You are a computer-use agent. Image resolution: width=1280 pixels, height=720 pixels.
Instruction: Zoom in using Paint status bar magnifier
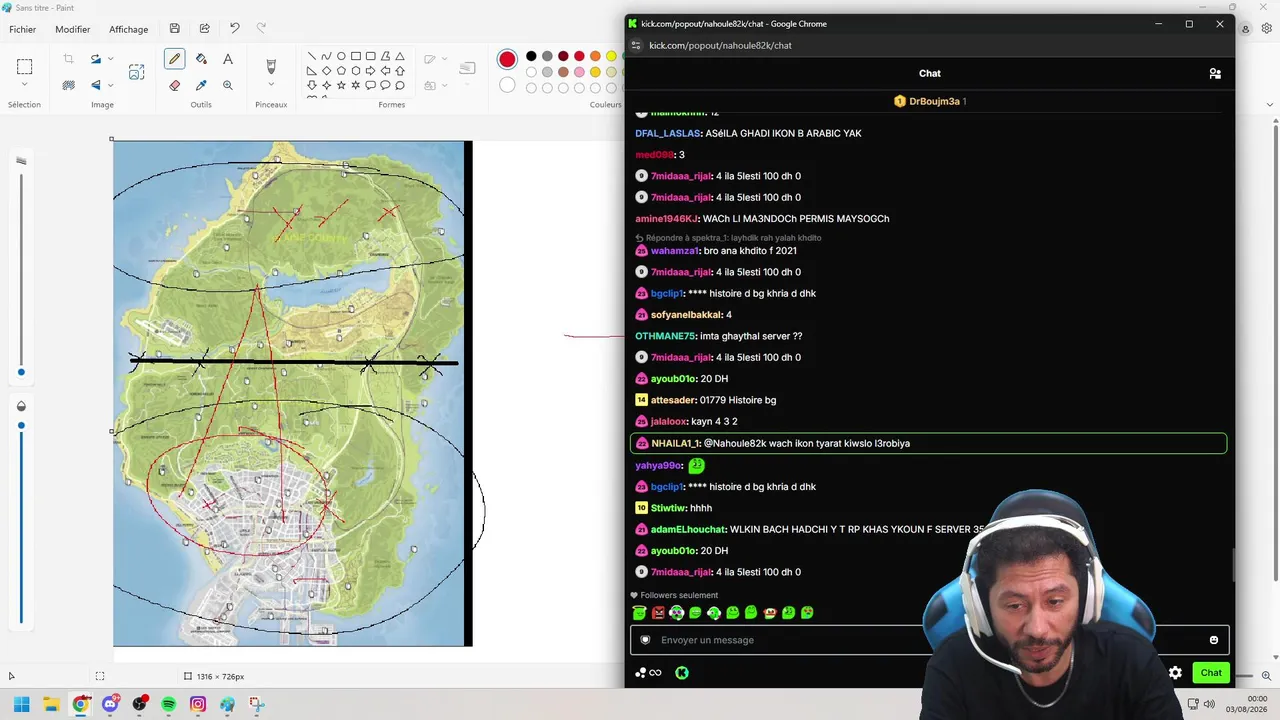[x=1266, y=676]
